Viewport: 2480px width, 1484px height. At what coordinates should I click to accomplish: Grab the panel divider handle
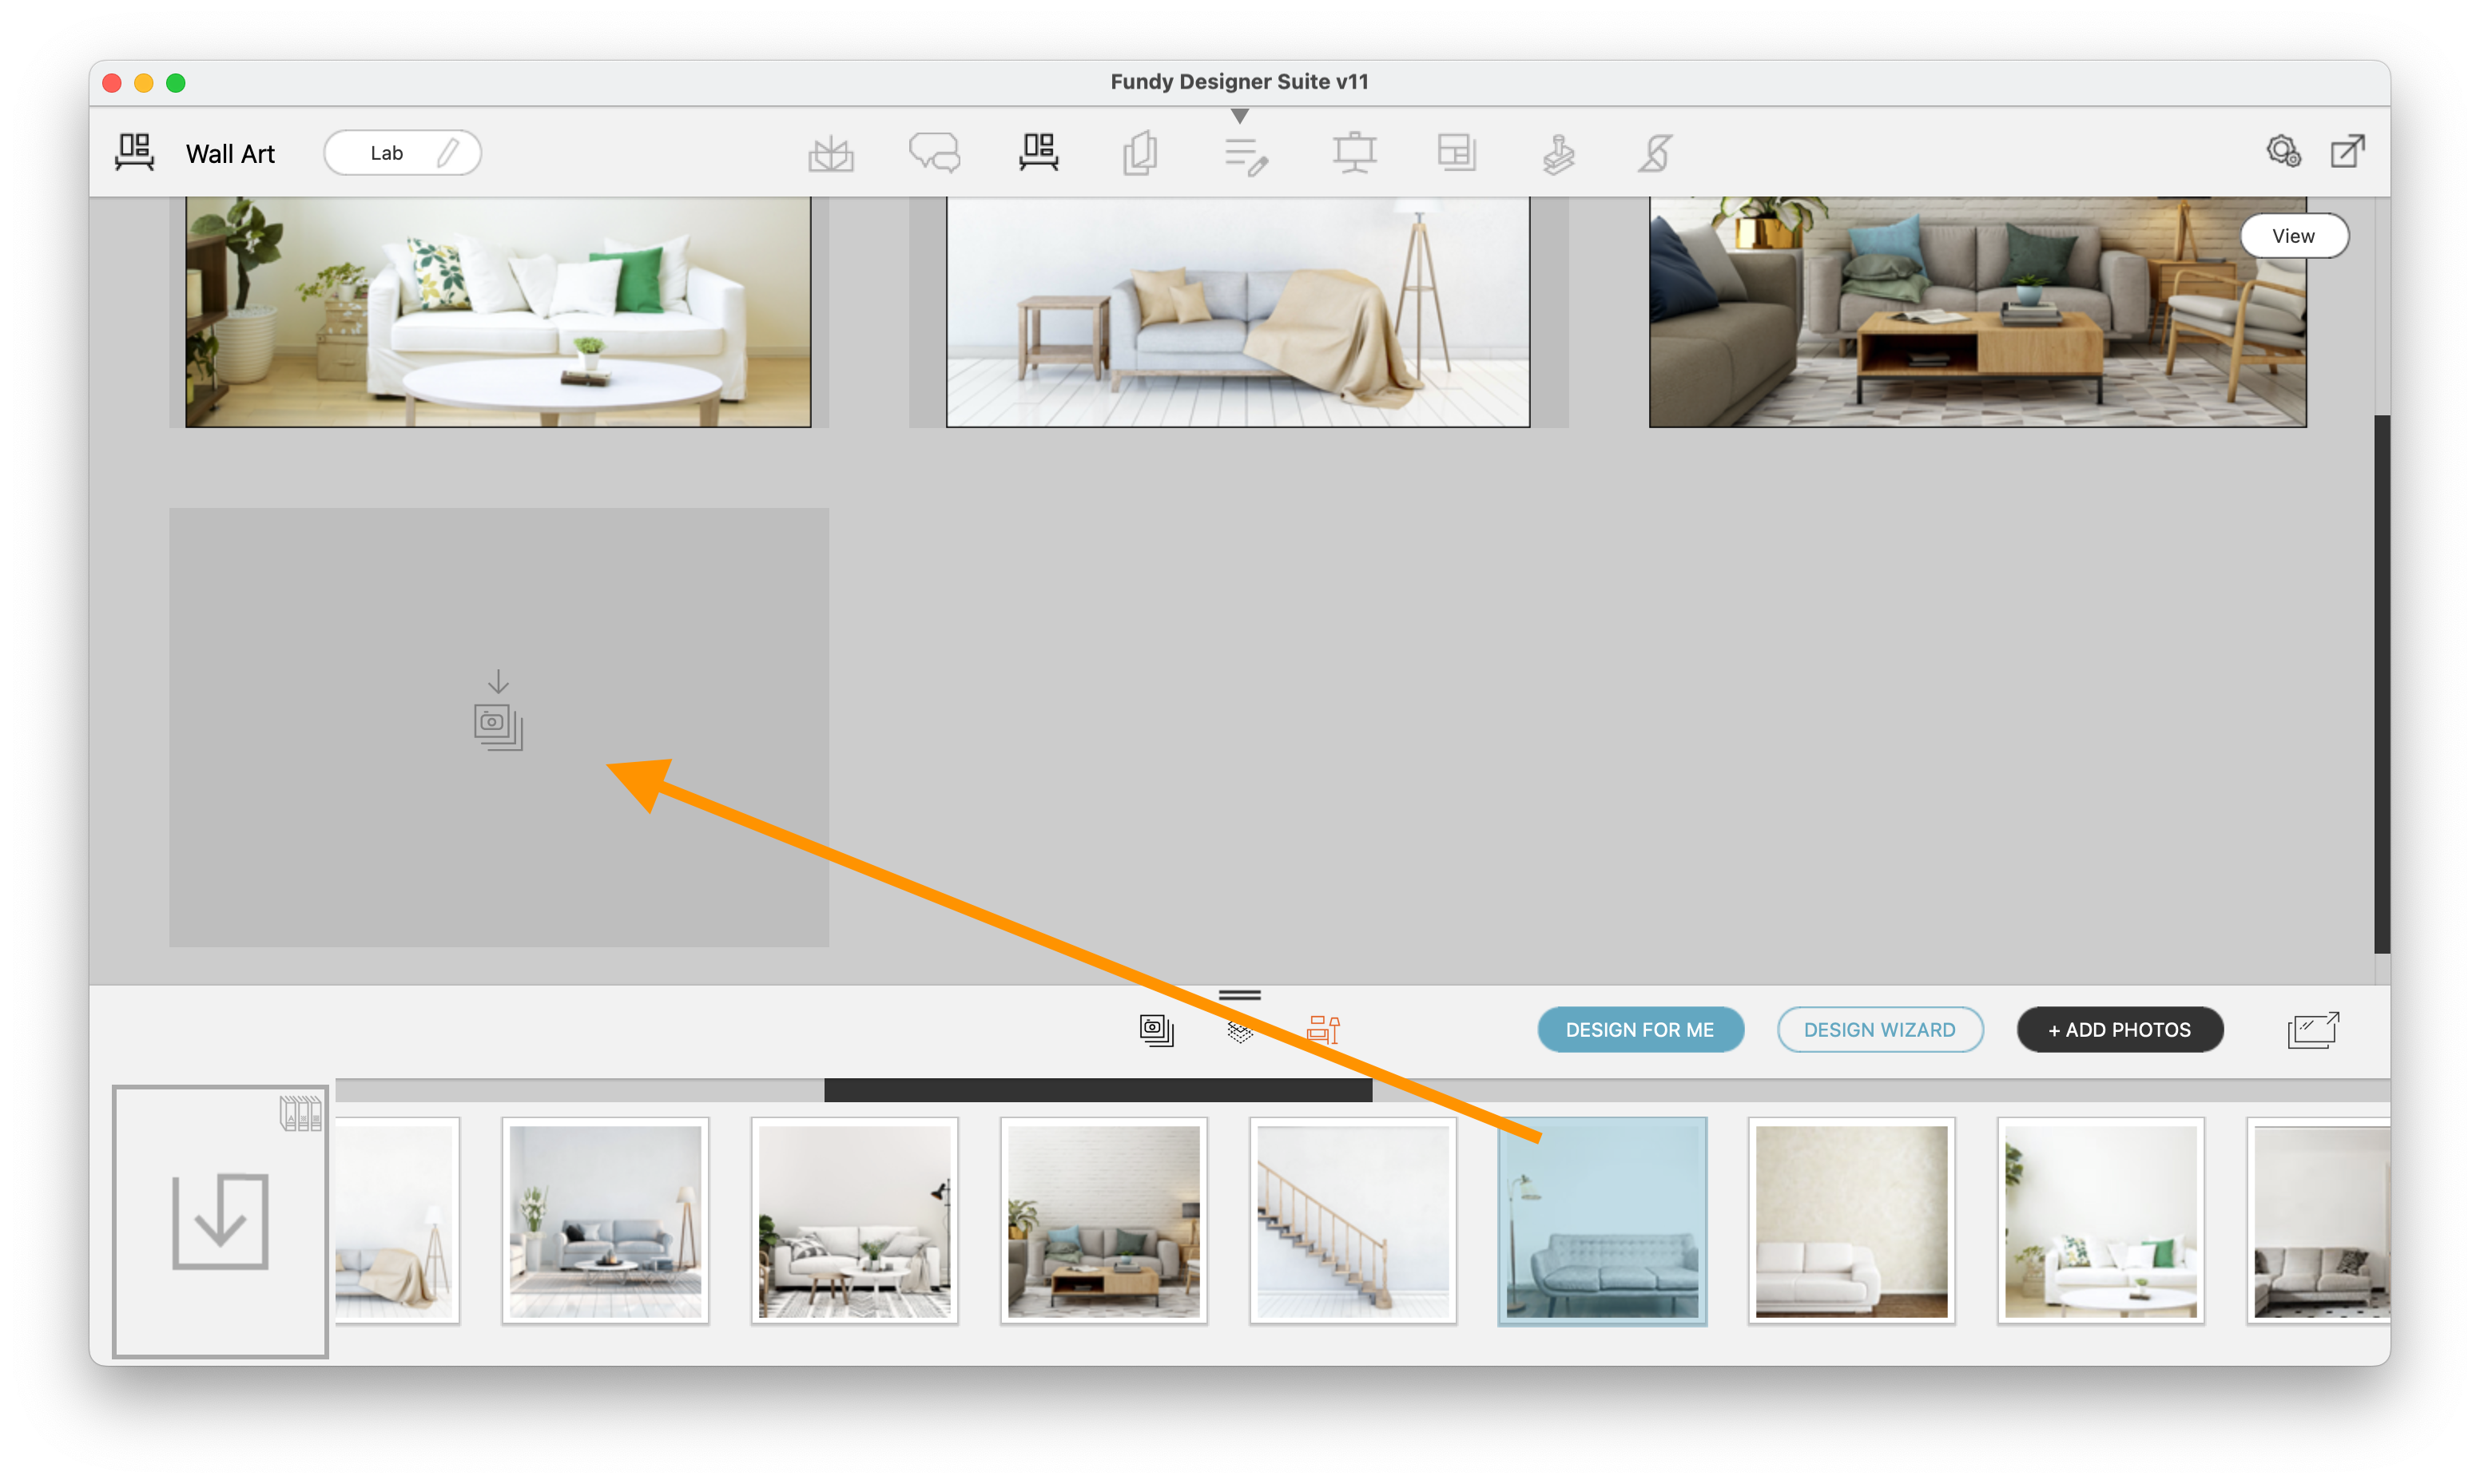point(1240,995)
